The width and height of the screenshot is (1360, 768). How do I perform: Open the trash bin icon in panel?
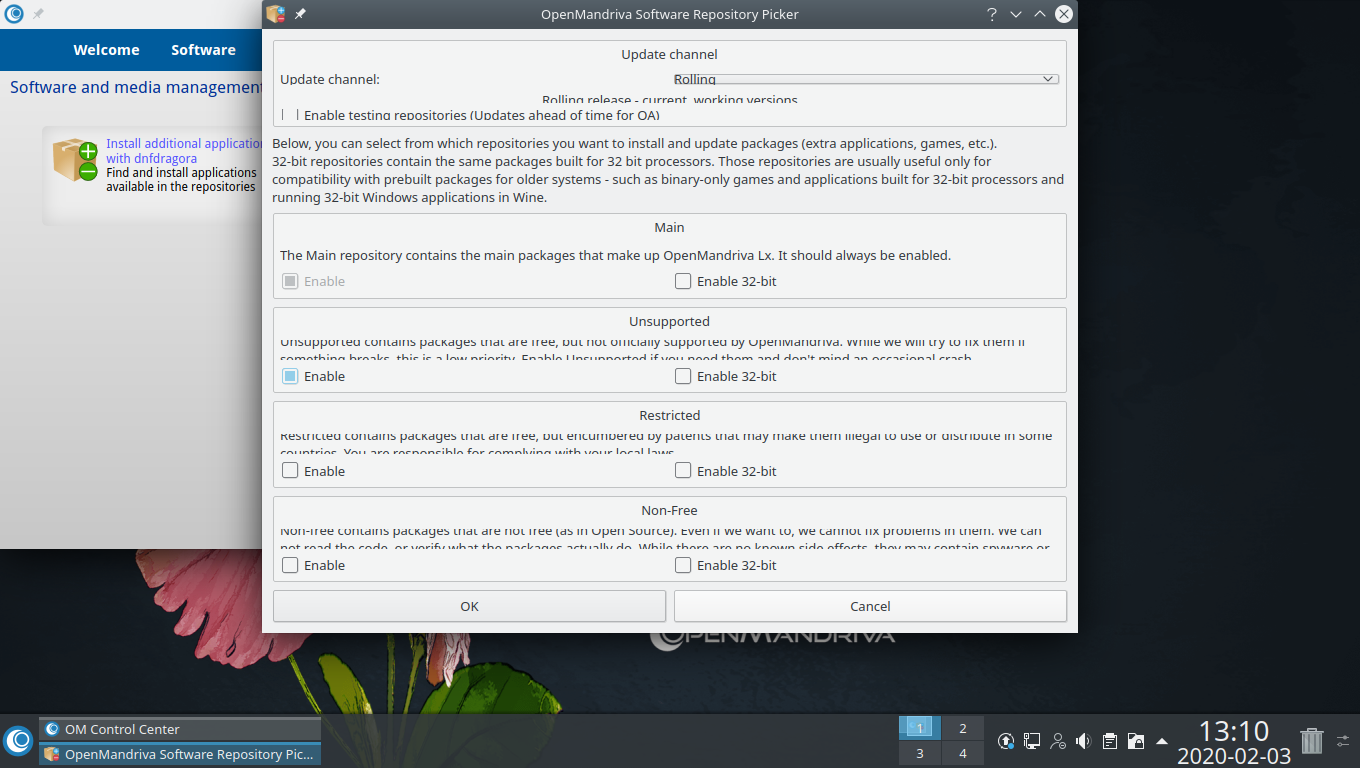[x=1311, y=741]
